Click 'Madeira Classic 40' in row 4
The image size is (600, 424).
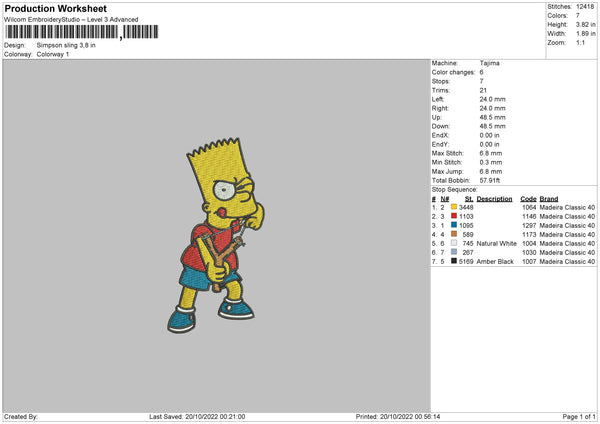pyautogui.click(x=567, y=235)
